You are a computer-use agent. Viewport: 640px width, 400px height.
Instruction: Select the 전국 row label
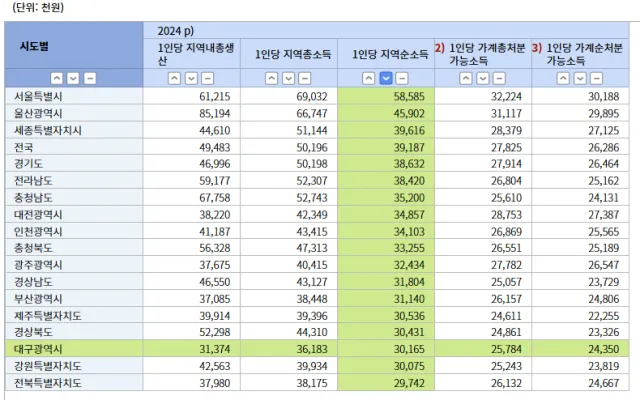(26, 145)
